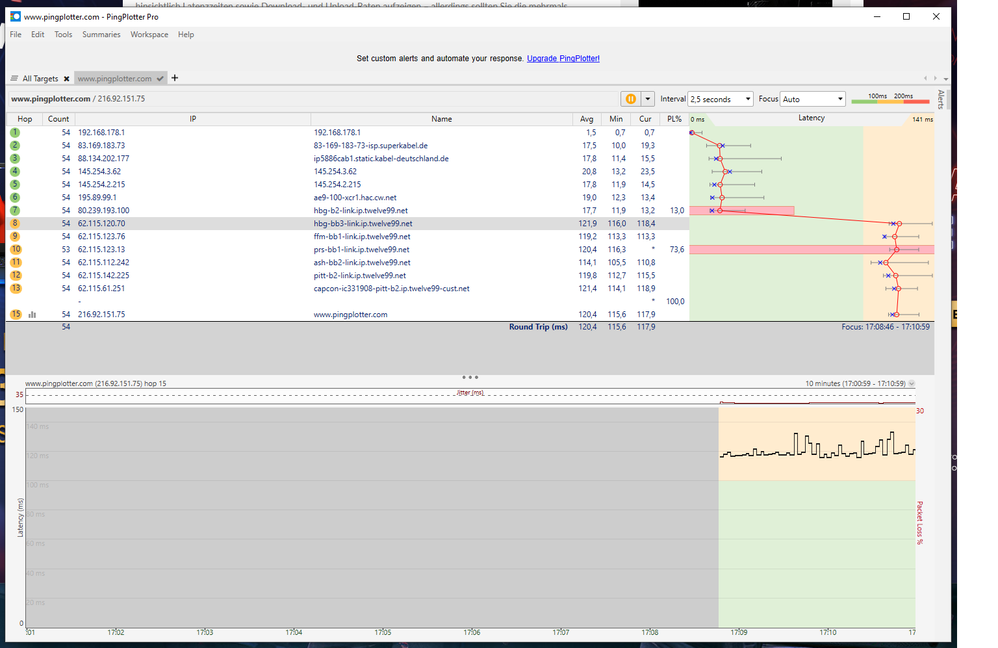
Task: Sort by the Hop column header
Action: click(x=25, y=118)
